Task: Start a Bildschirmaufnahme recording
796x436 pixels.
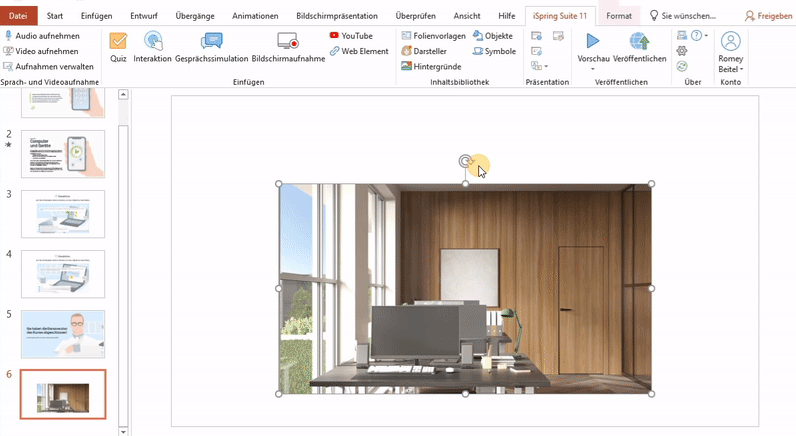Action: 288,46
